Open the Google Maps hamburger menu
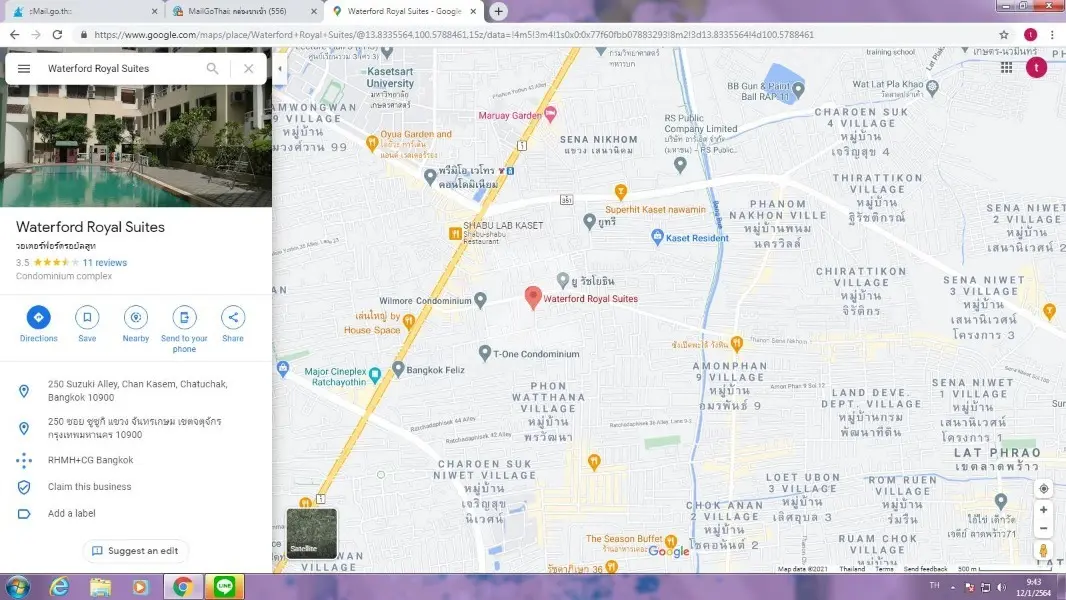The width and height of the screenshot is (1066, 600). [24, 69]
